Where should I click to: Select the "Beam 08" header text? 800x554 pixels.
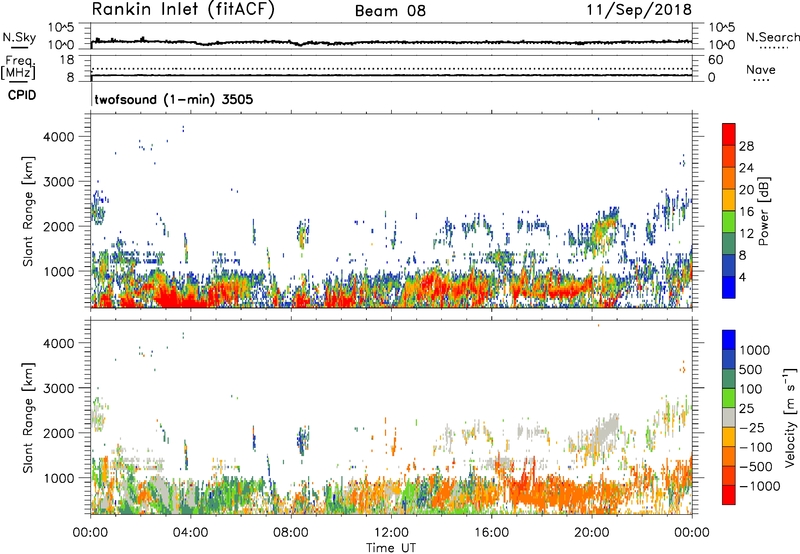click(390, 11)
